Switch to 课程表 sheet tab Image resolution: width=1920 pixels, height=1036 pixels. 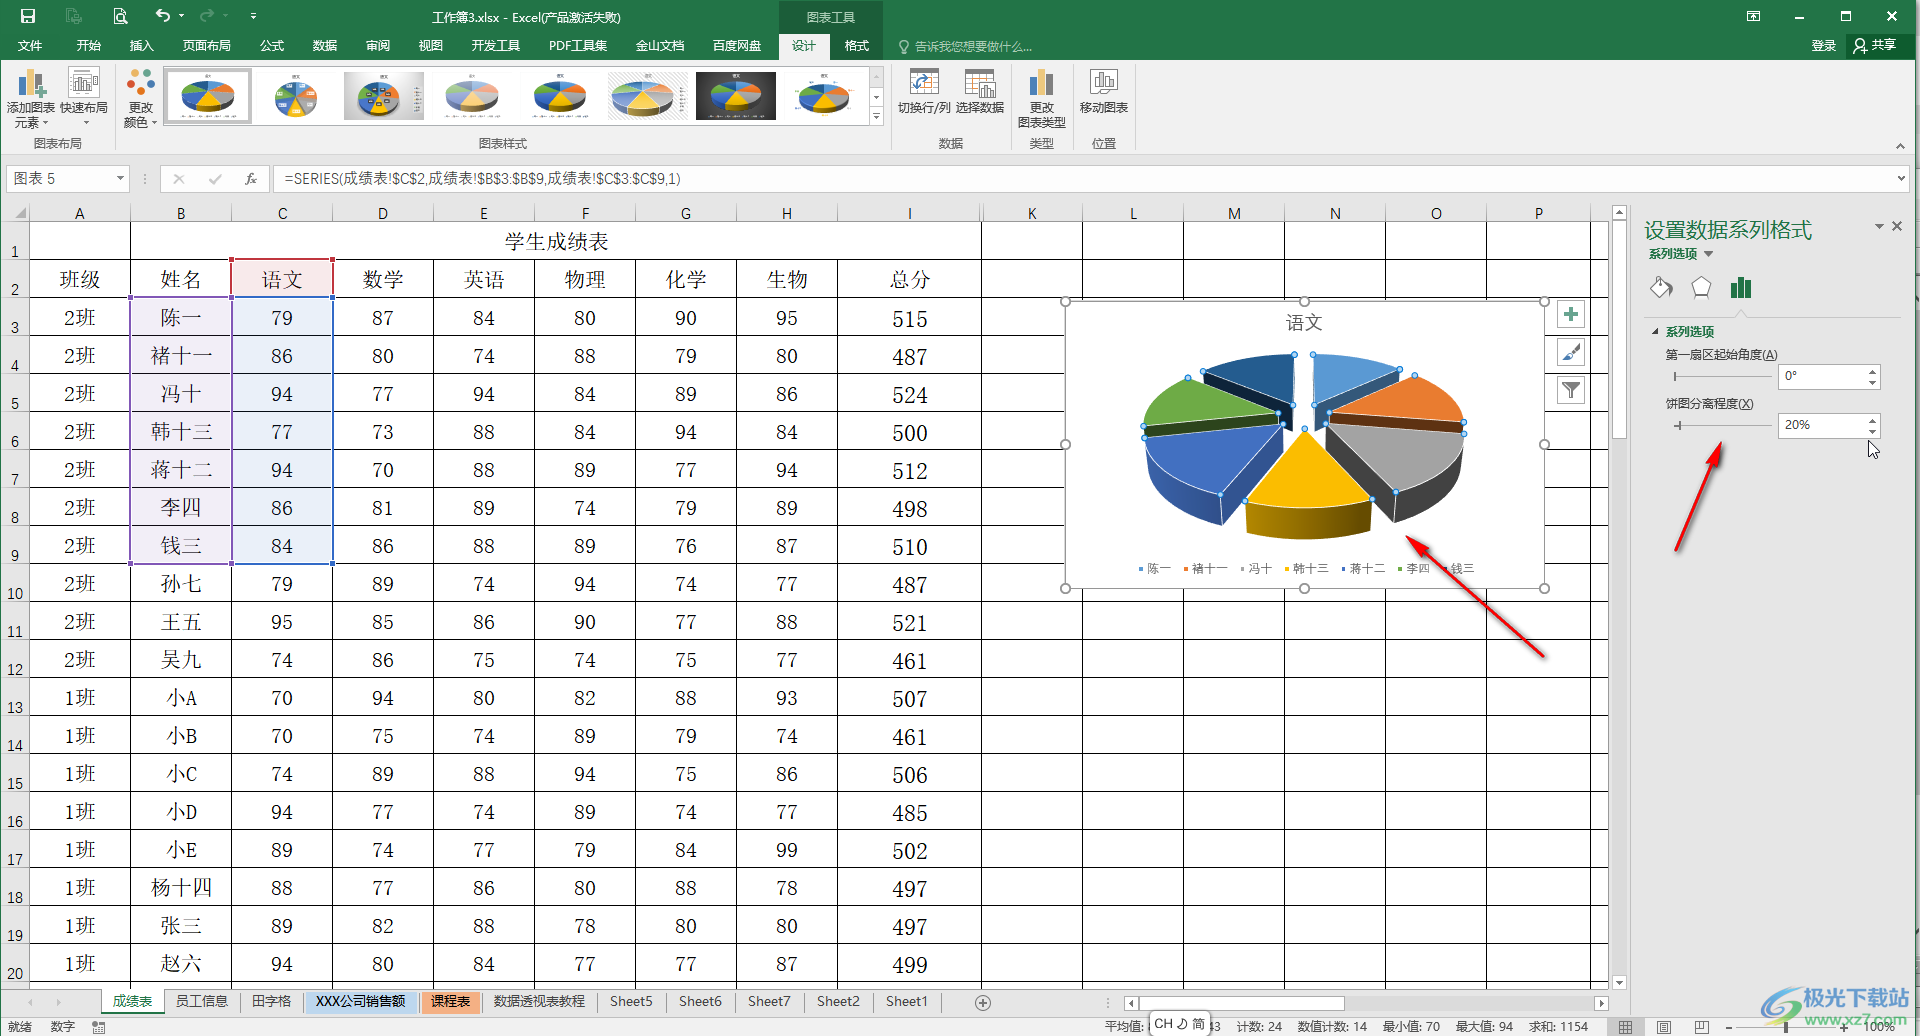(x=450, y=1002)
